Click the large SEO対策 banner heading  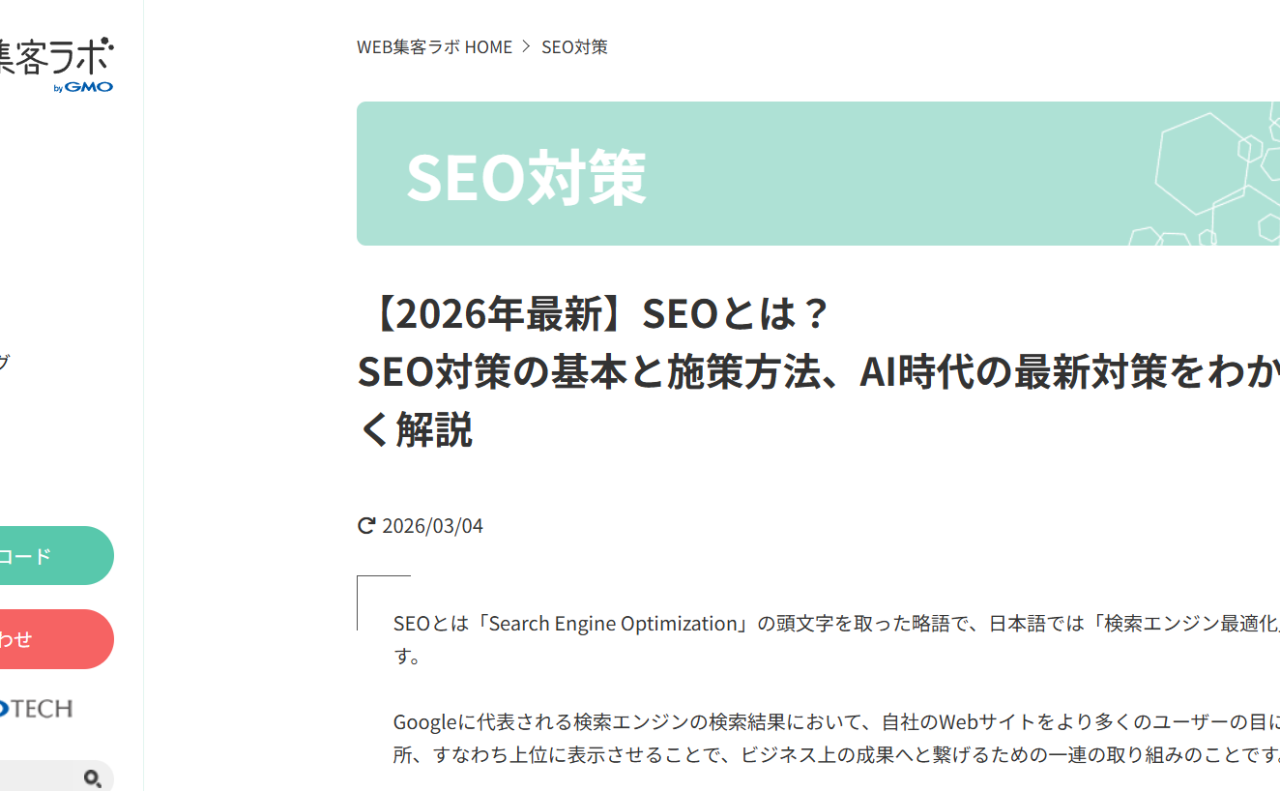526,178
